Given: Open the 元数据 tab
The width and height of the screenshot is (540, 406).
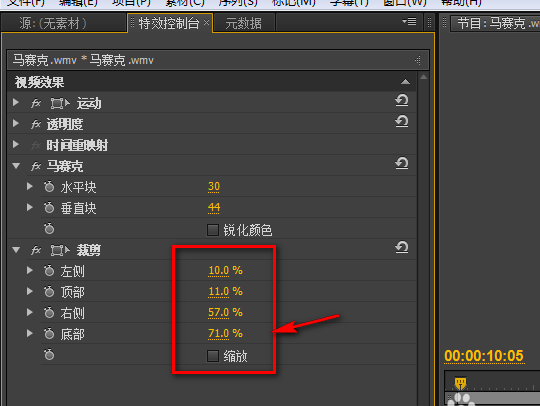Looking at the screenshot, I should 243,23.
